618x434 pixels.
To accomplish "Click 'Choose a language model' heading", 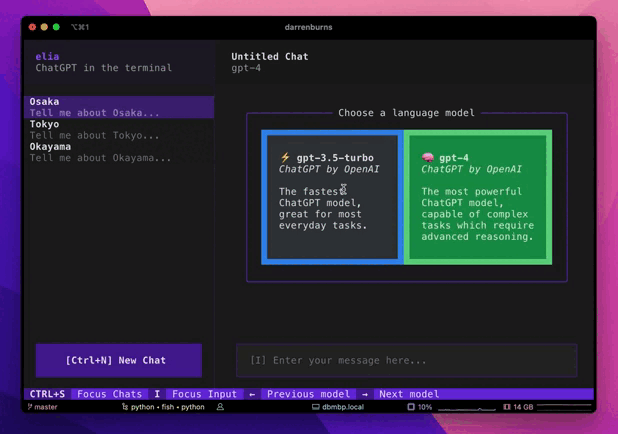I will 406,113.
